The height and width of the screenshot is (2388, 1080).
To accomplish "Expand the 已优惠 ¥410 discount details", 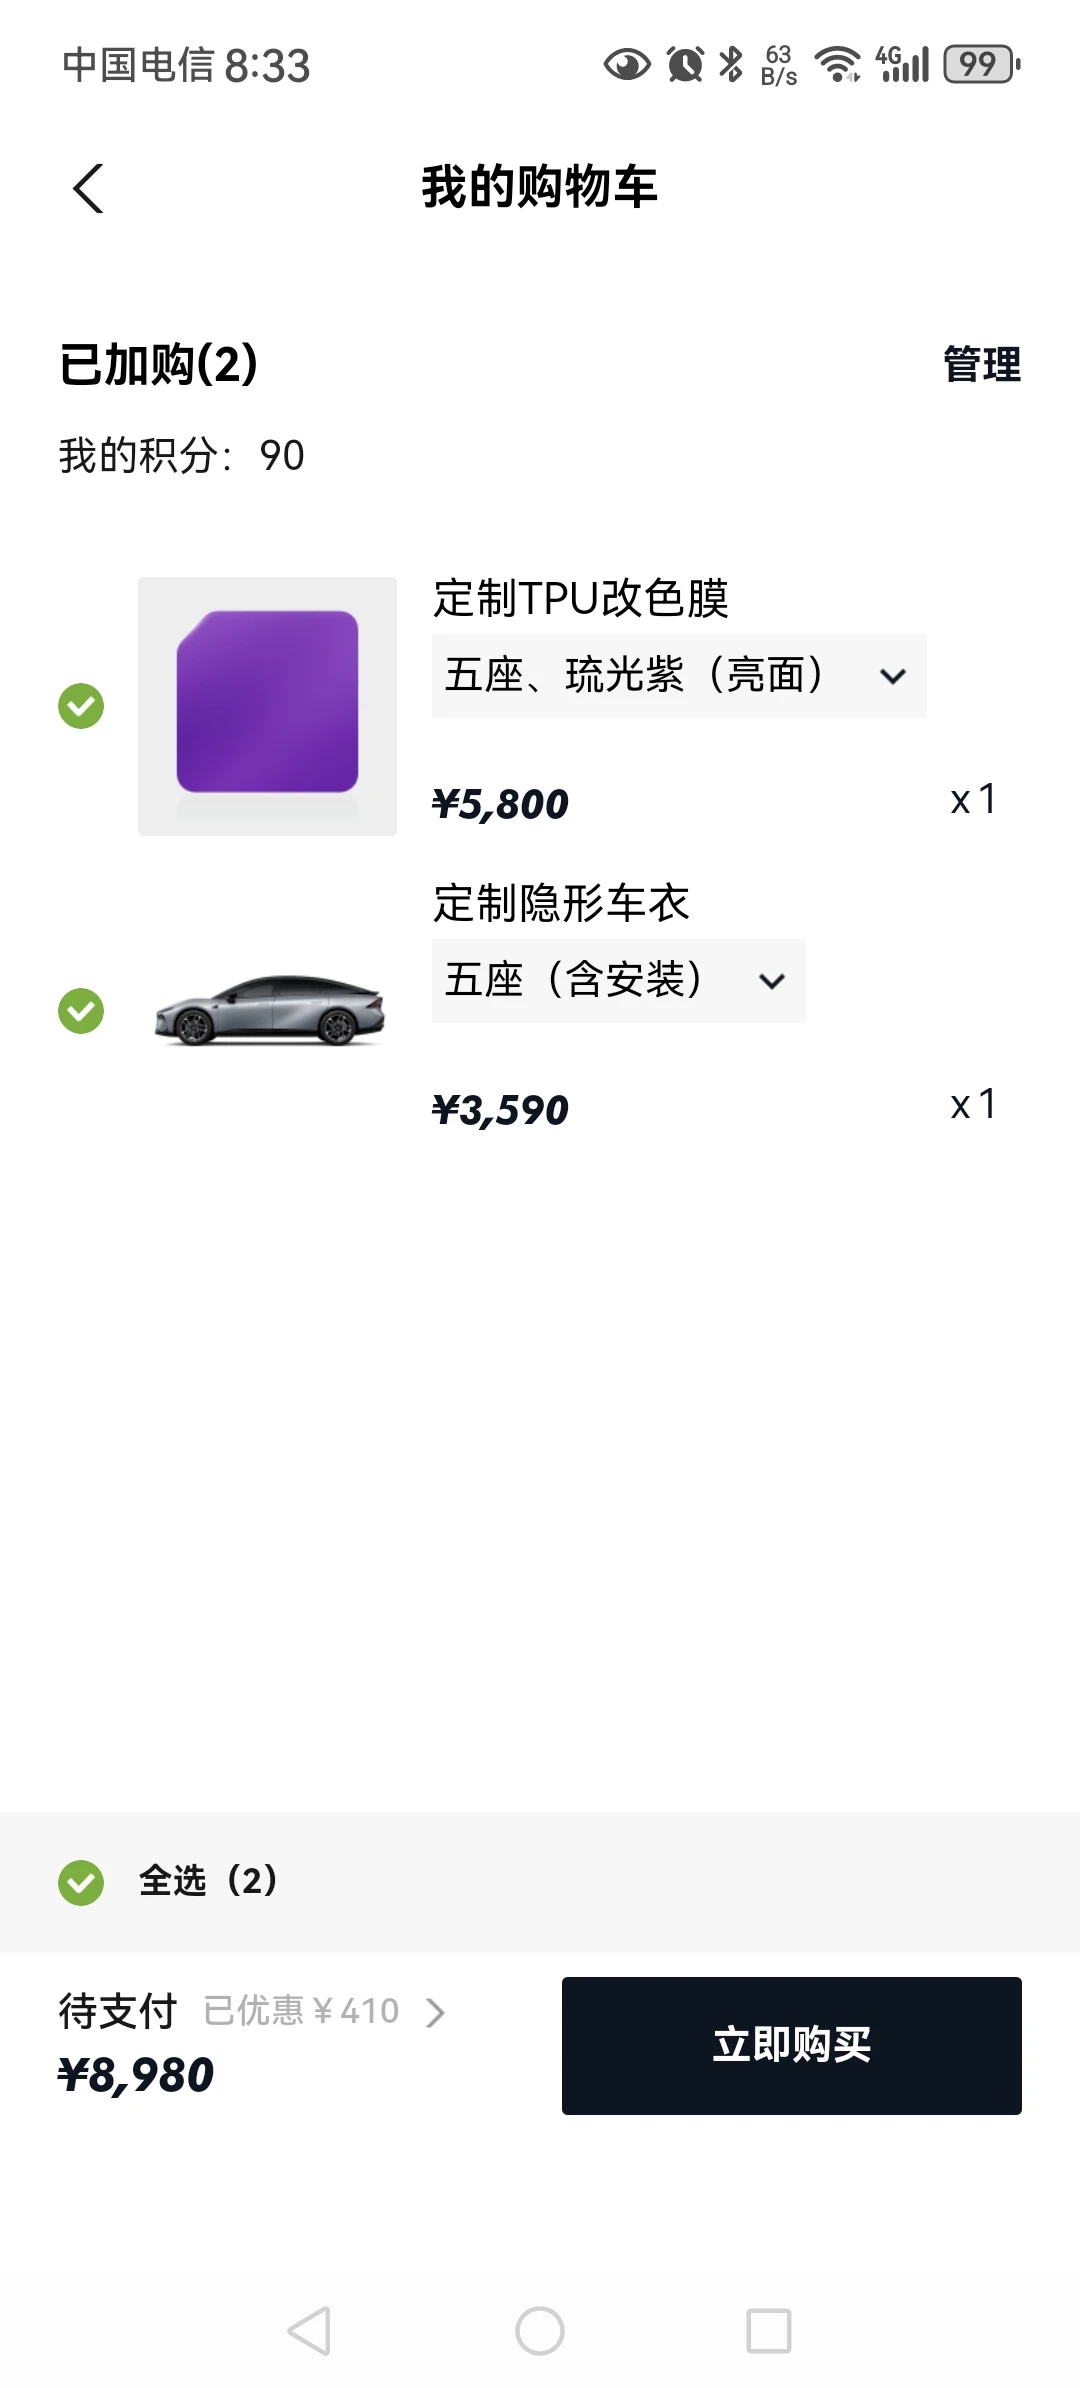I will [325, 2011].
